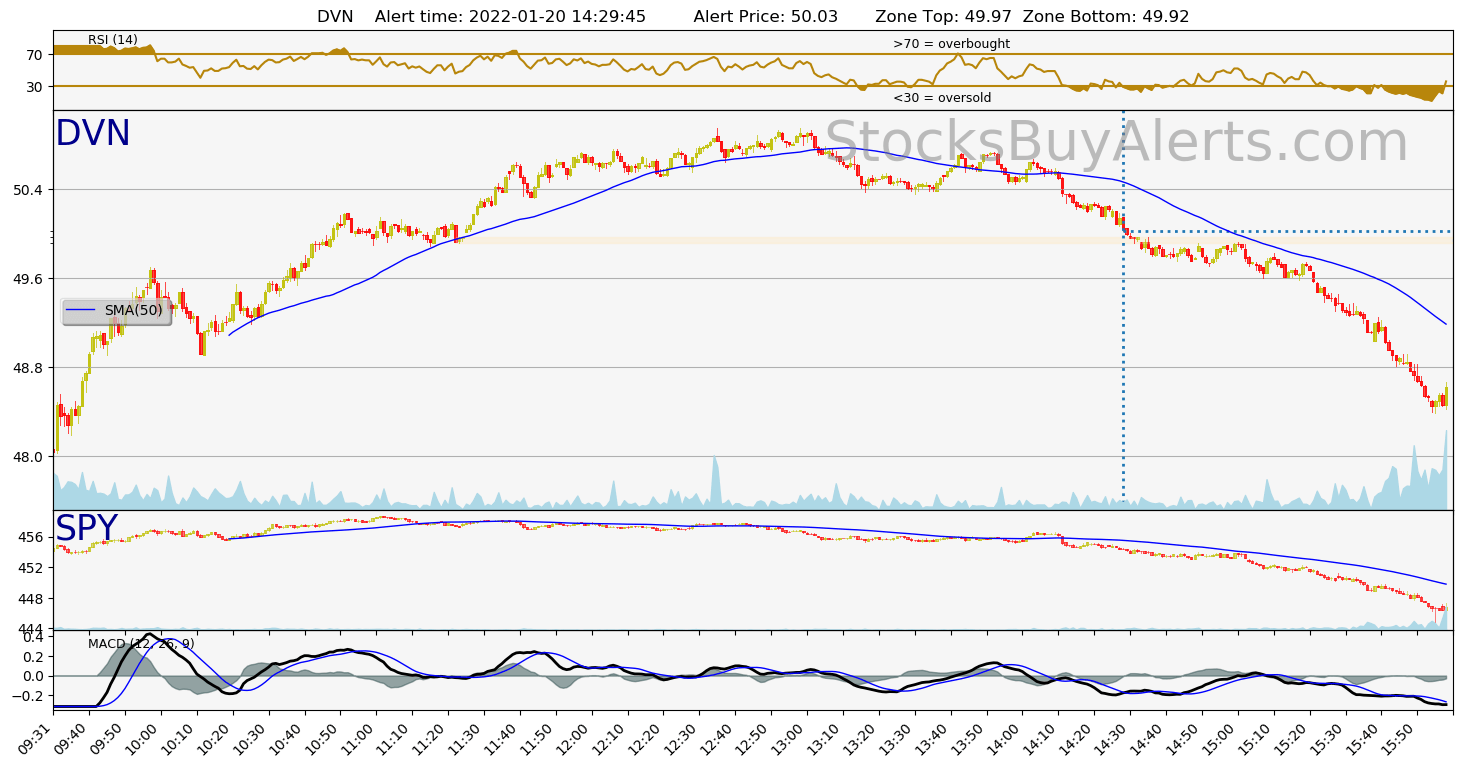Click the MACD 0.4 axis label
The image size is (1468, 768).
point(34,637)
